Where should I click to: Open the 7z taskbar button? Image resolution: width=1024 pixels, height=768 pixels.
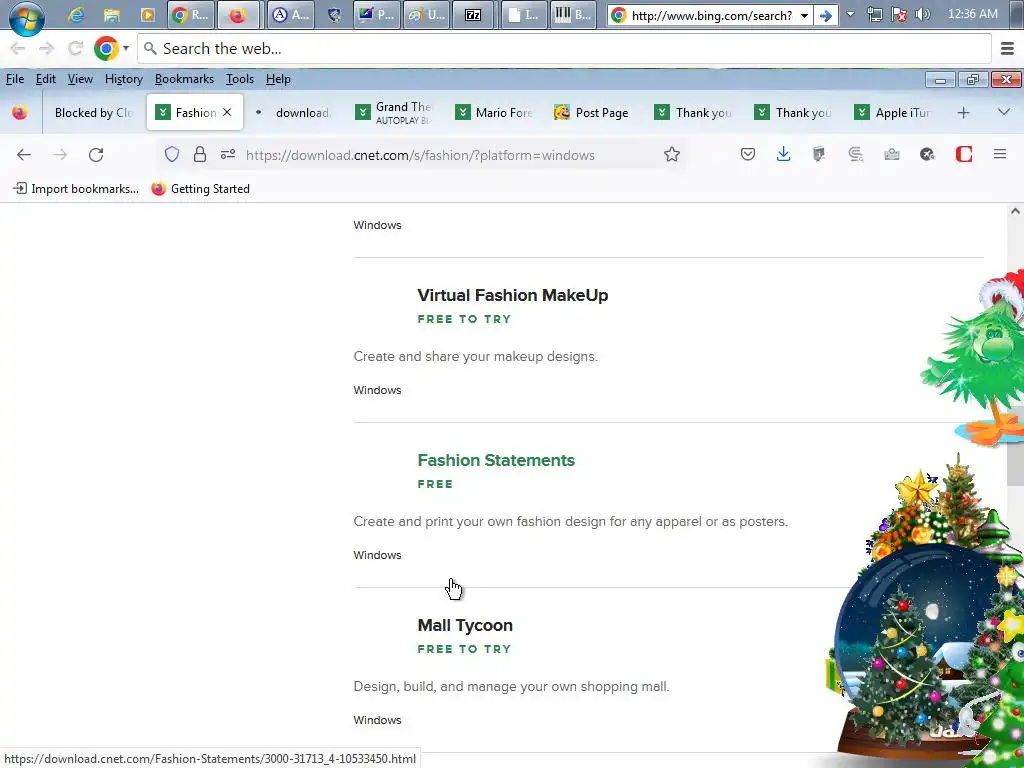pyautogui.click(x=473, y=15)
